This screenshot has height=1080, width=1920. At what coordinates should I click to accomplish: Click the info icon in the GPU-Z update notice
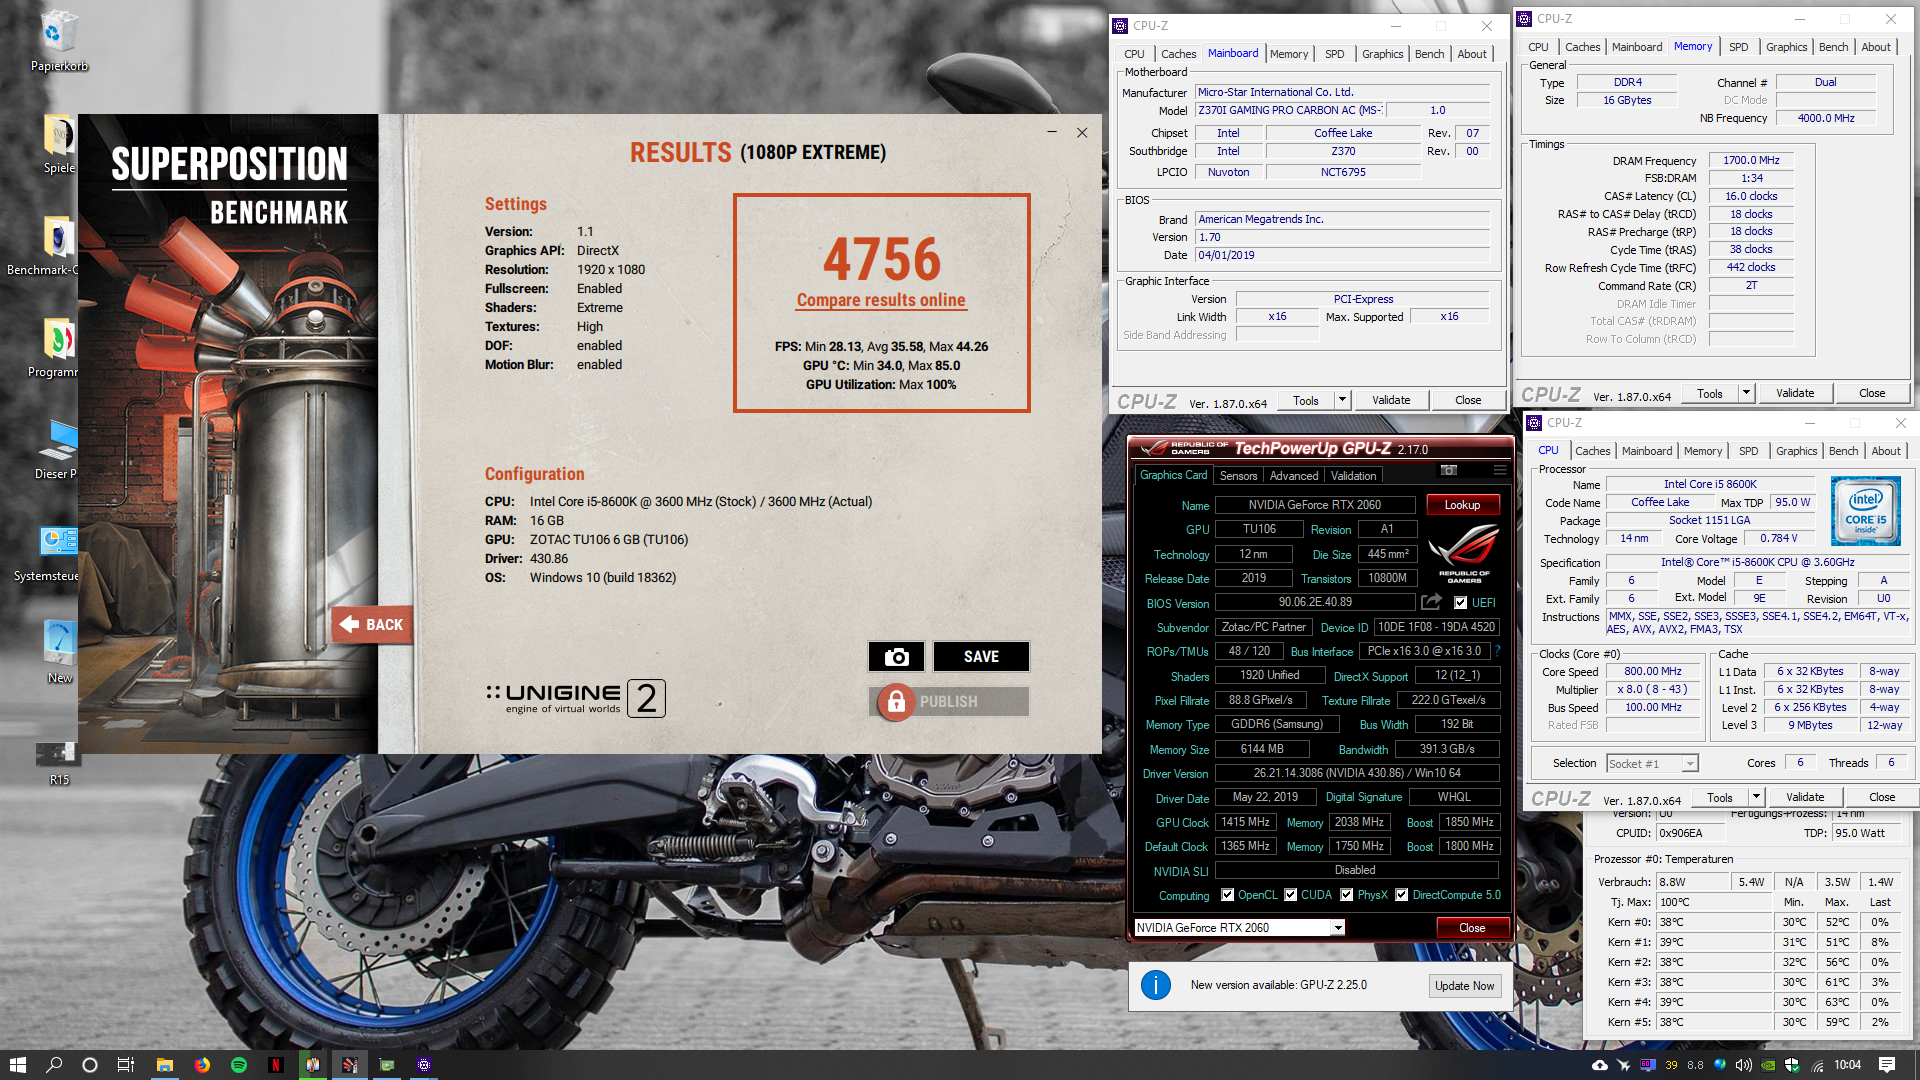[x=1155, y=985]
